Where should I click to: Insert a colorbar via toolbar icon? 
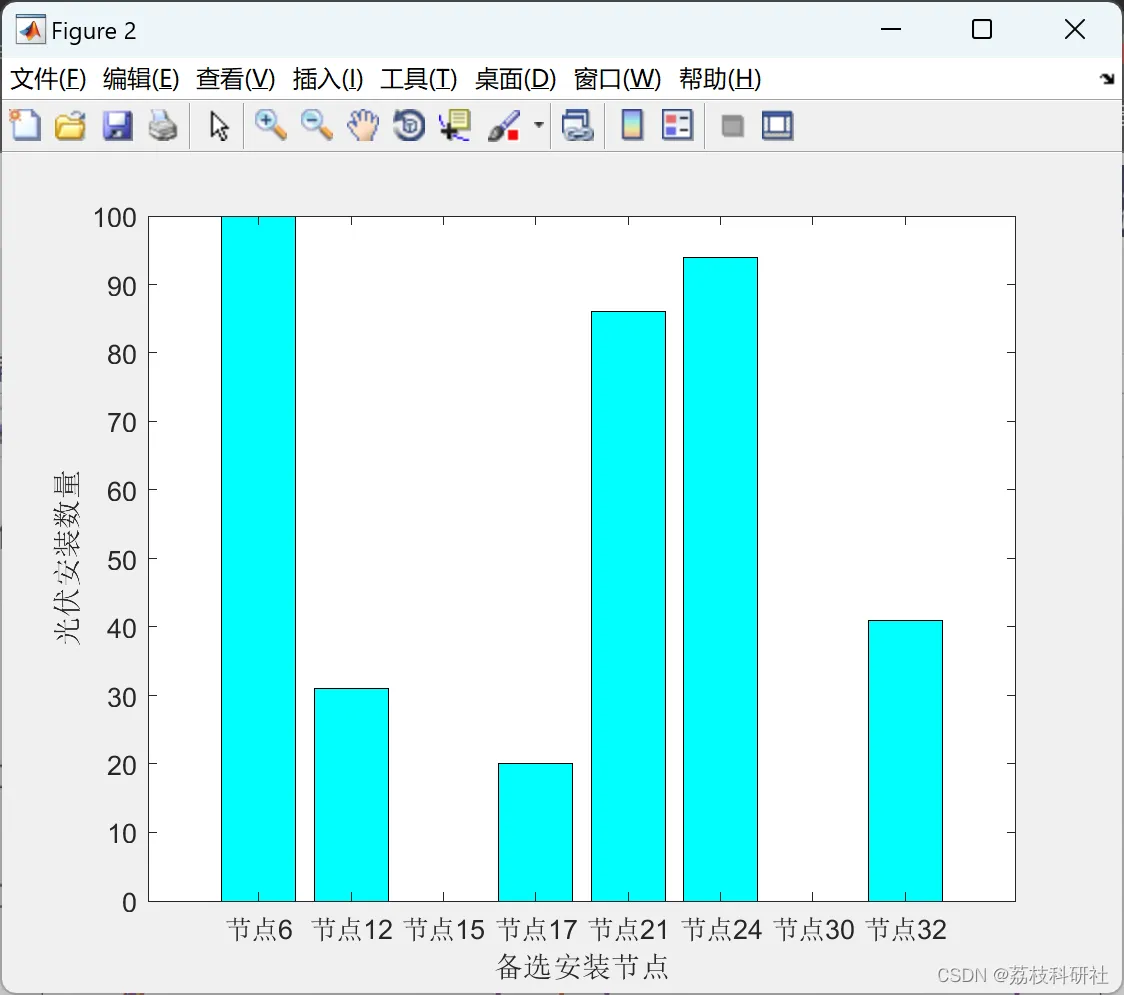tap(632, 125)
